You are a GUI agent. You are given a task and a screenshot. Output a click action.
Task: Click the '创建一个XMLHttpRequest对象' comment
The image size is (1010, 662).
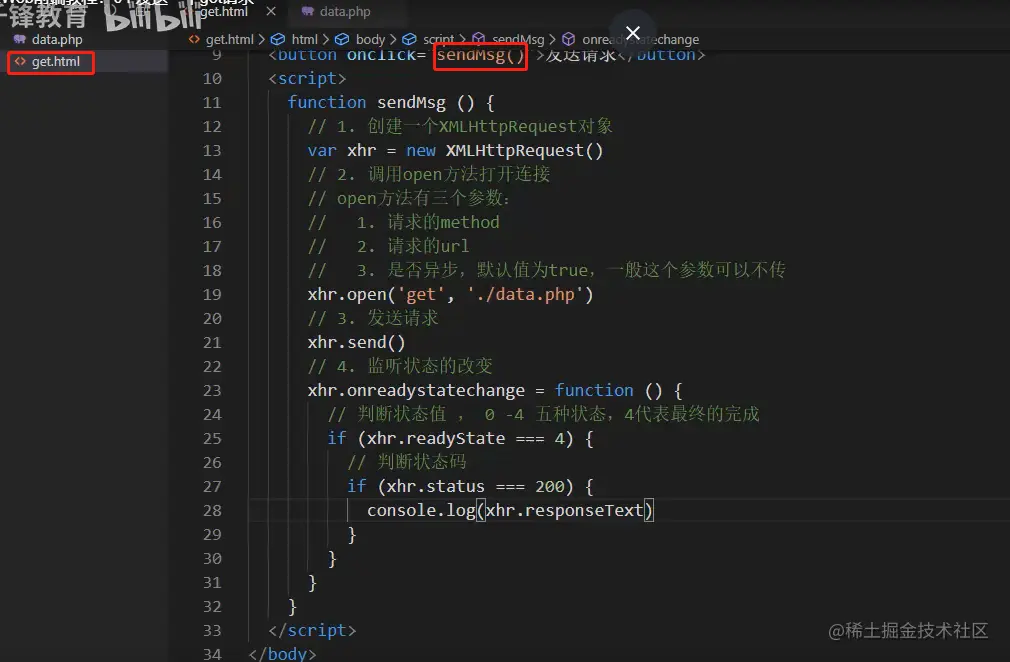coord(490,126)
